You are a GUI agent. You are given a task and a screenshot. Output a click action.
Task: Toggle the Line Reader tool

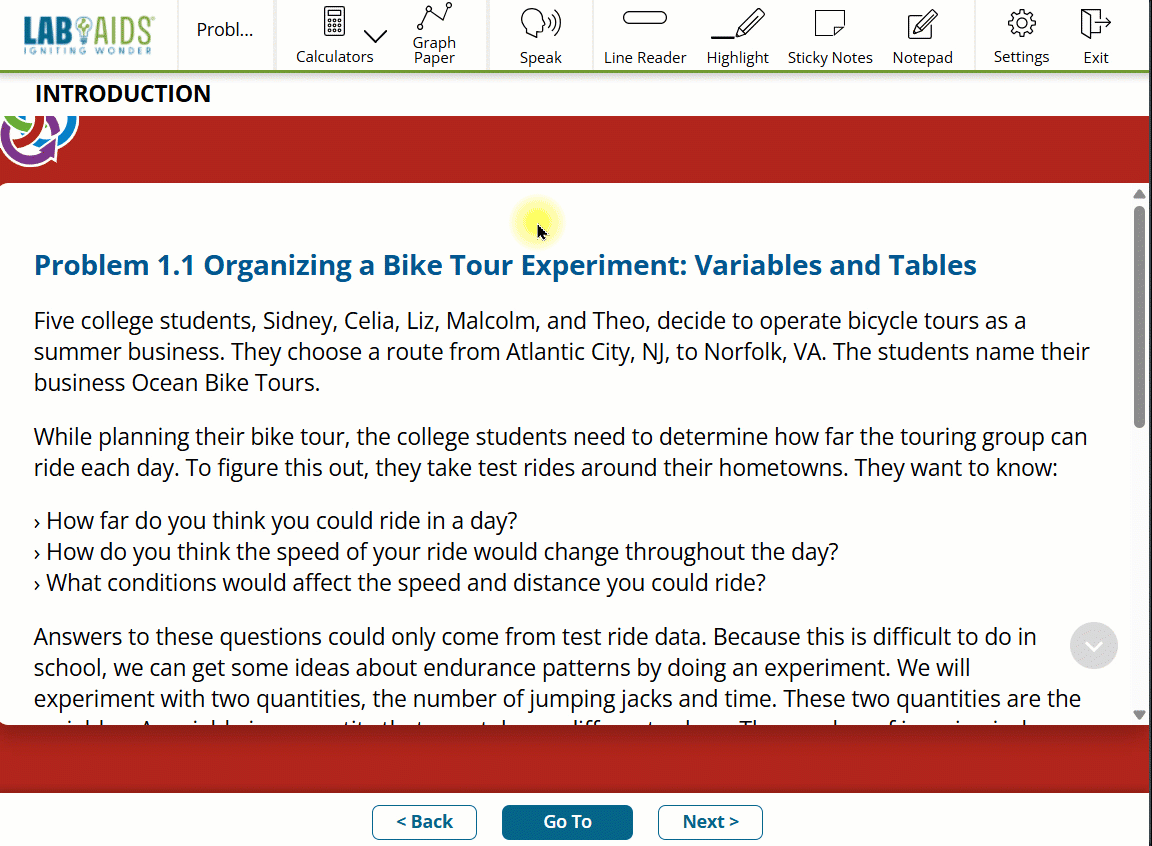click(644, 35)
